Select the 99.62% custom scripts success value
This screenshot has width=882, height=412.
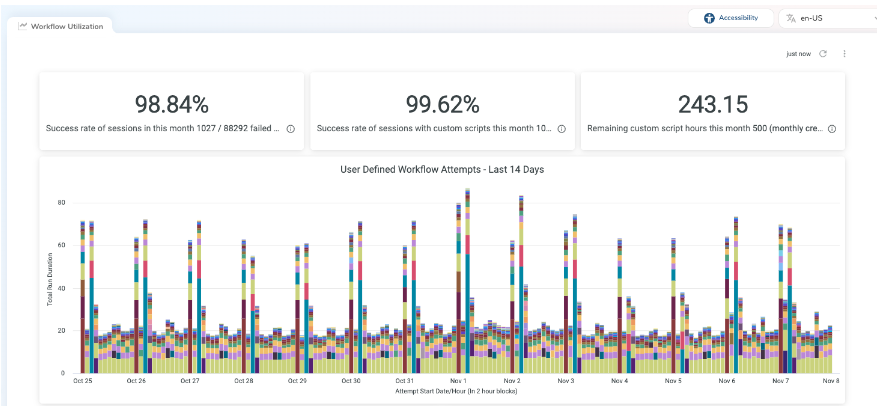point(443,104)
